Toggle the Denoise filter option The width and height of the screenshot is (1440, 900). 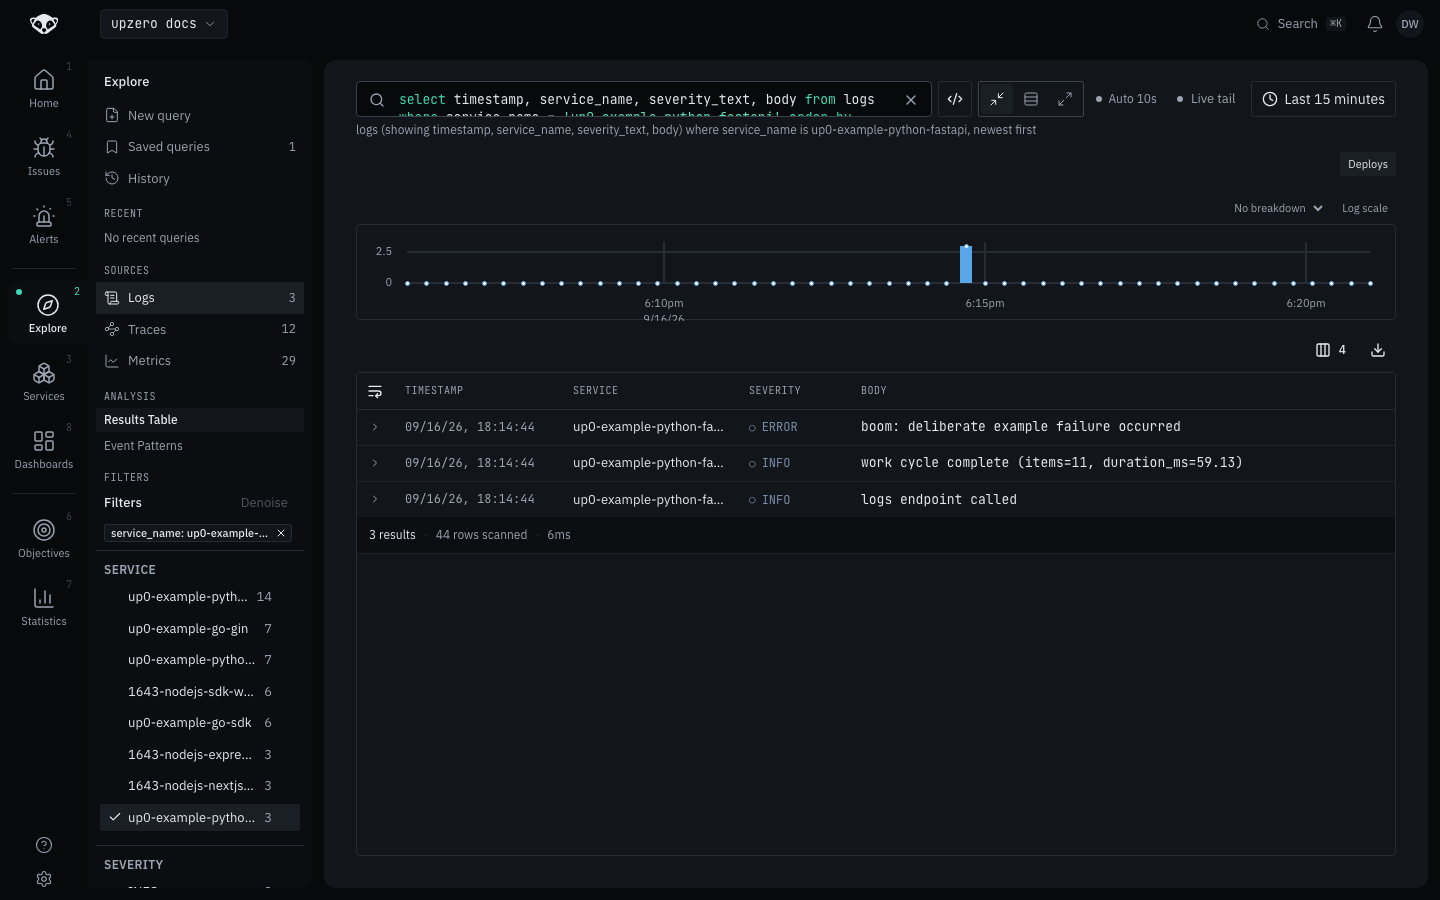click(x=264, y=503)
